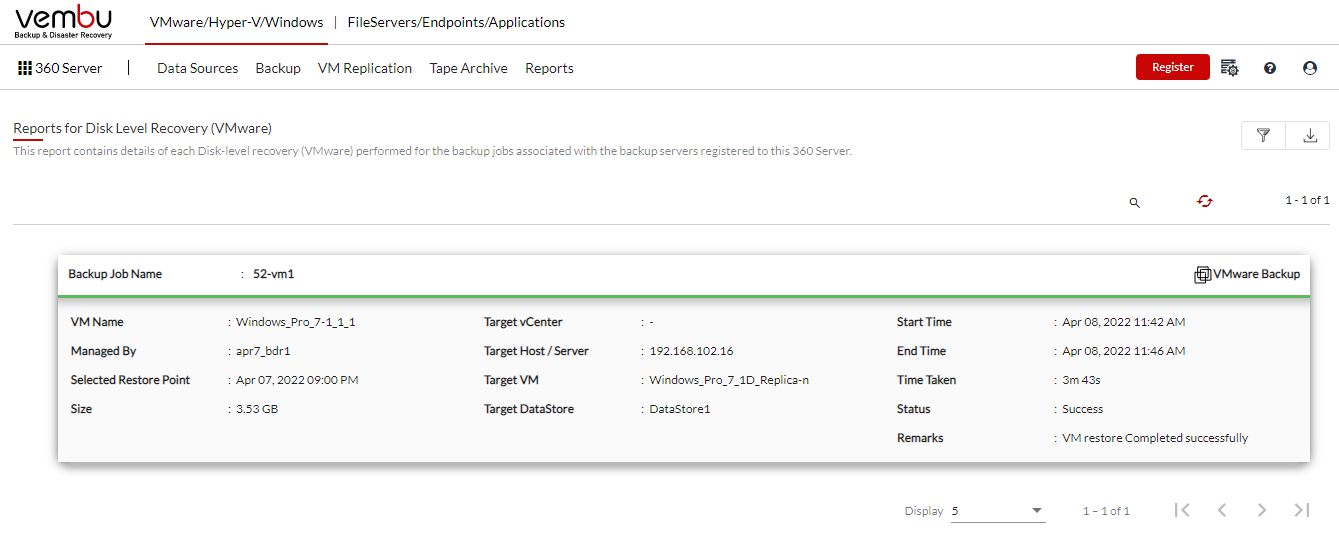
Task: Open the 360 Server grid menu icon
Action: click(x=25, y=68)
